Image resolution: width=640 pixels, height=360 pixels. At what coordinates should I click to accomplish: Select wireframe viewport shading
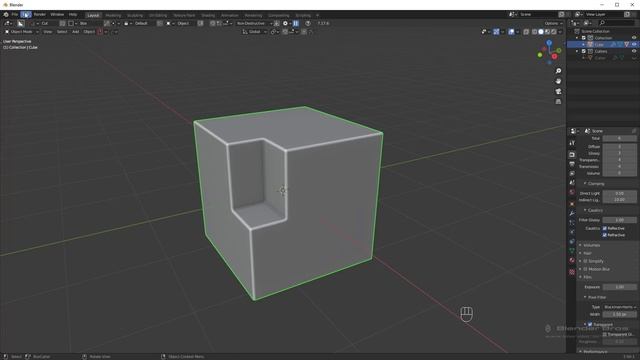tap(534, 31)
